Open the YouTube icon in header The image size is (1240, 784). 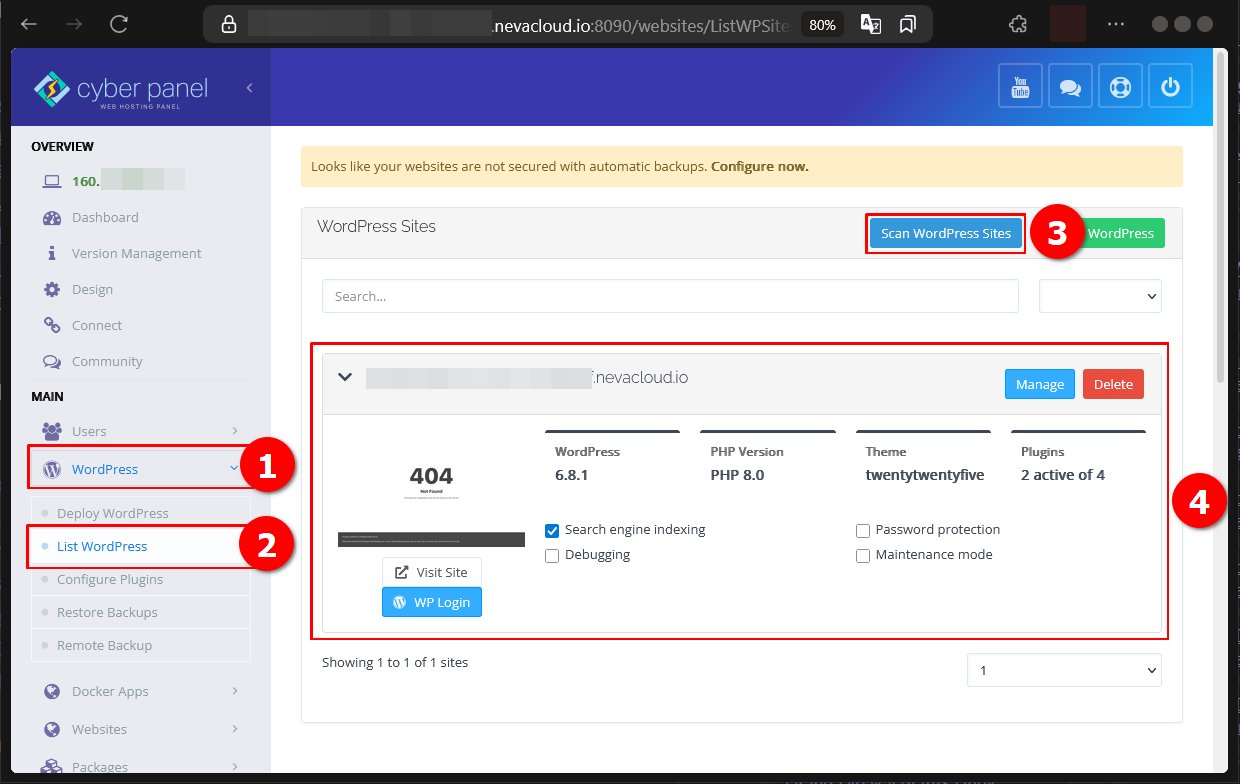click(x=1020, y=86)
